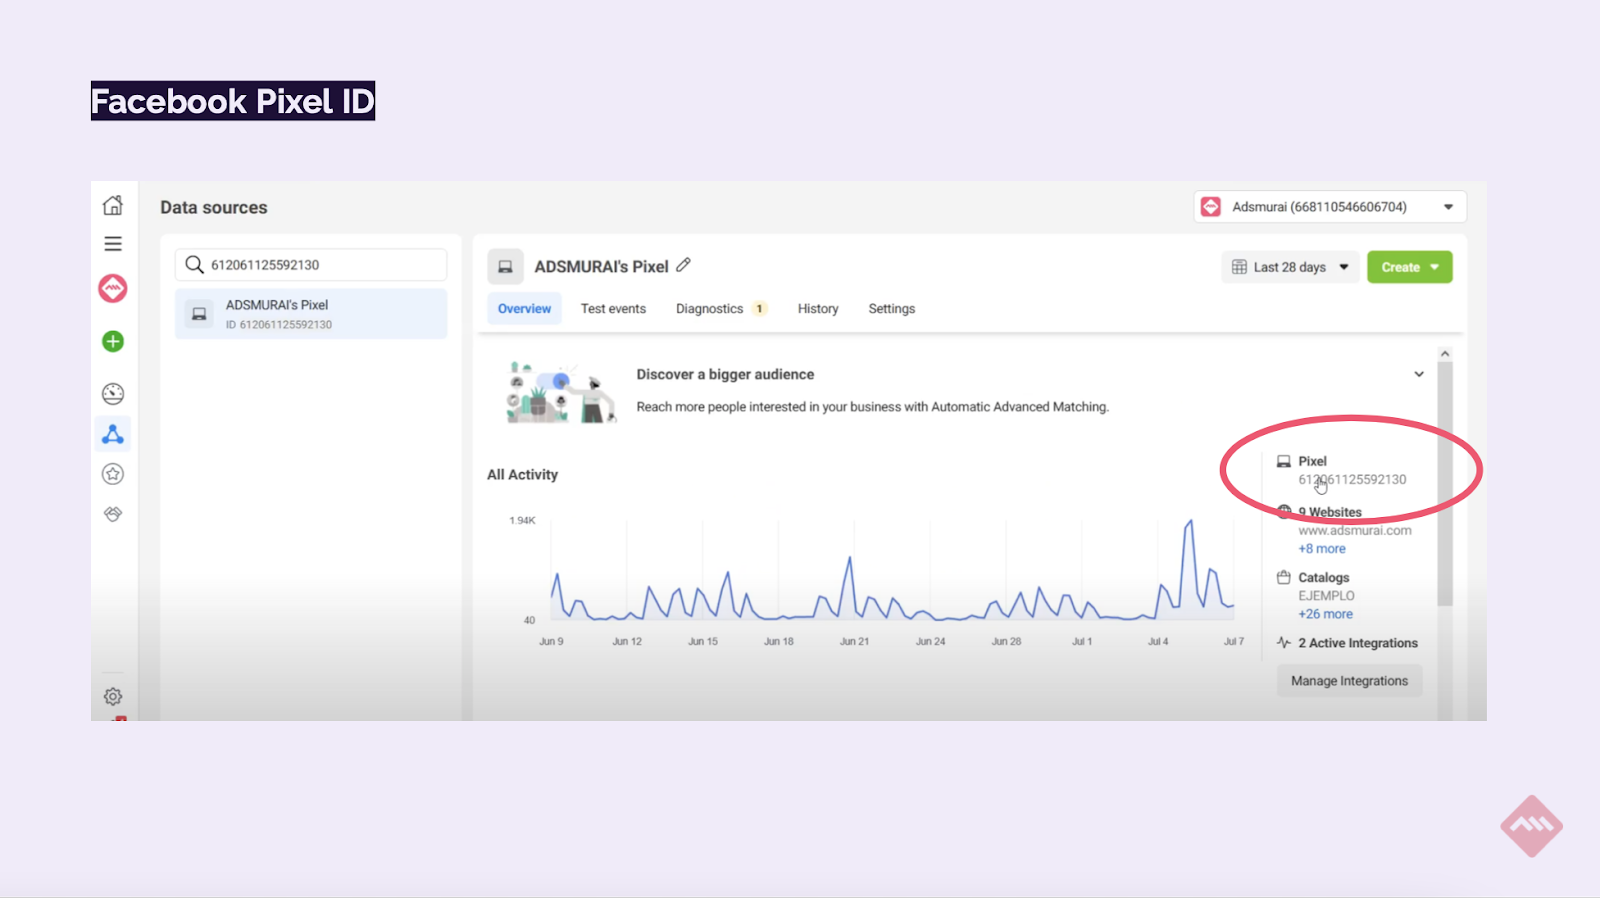The height and width of the screenshot is (898, 1600).
Task: Collapse the Discover a bigger audience banner
Action: 1418,374
